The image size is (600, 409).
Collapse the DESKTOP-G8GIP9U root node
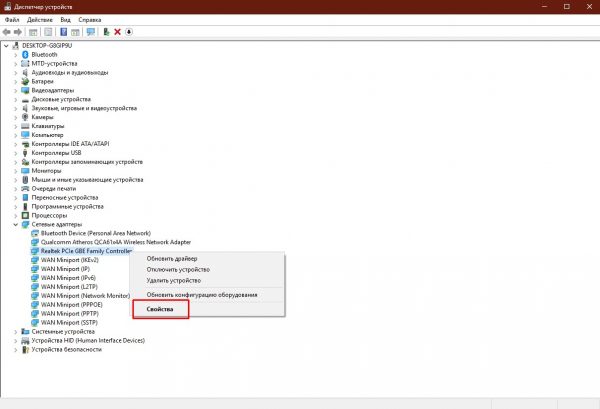tap(6, 46)
